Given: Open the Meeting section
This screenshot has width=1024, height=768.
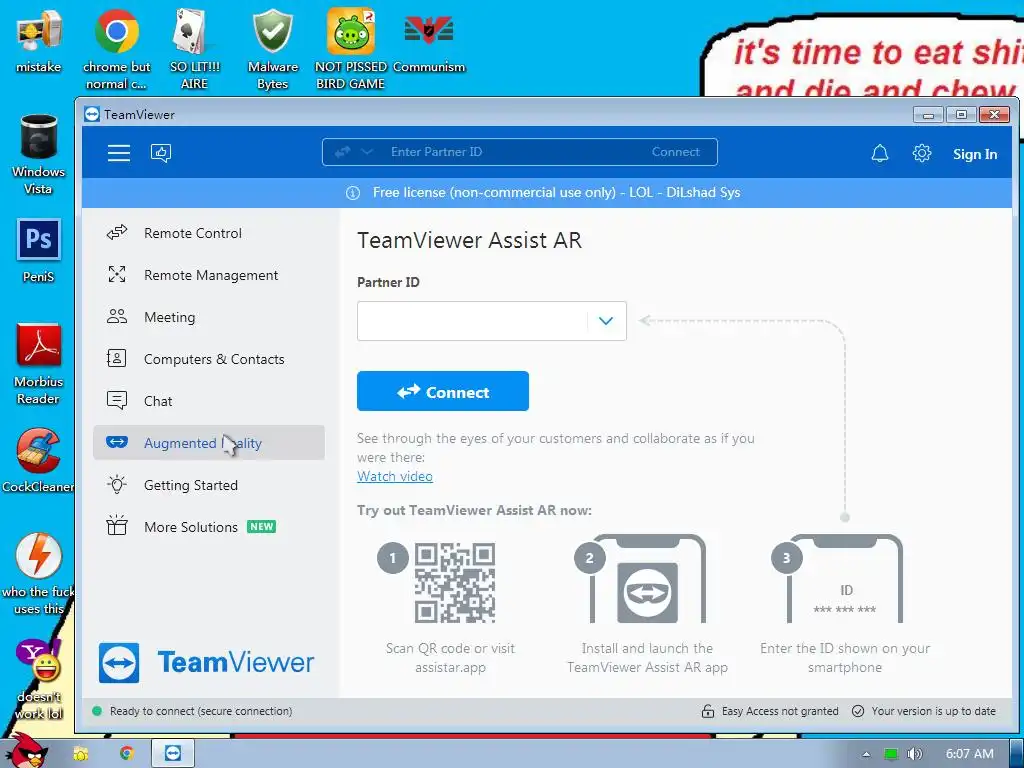Looking at the screenshot, I should 208,317.
